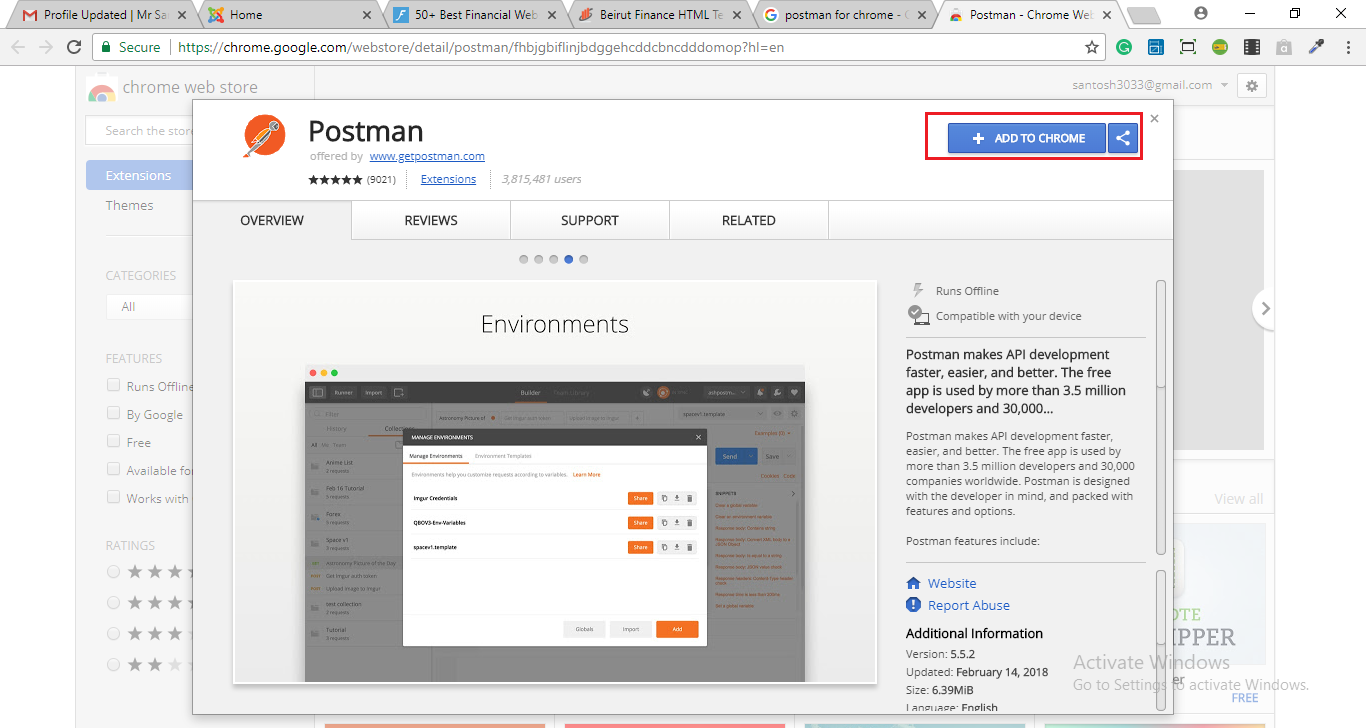Image resolution: width=1366 pixels, height=728 pixels.
Task: Go back with the browser back arrow
Action: (19, 47)
